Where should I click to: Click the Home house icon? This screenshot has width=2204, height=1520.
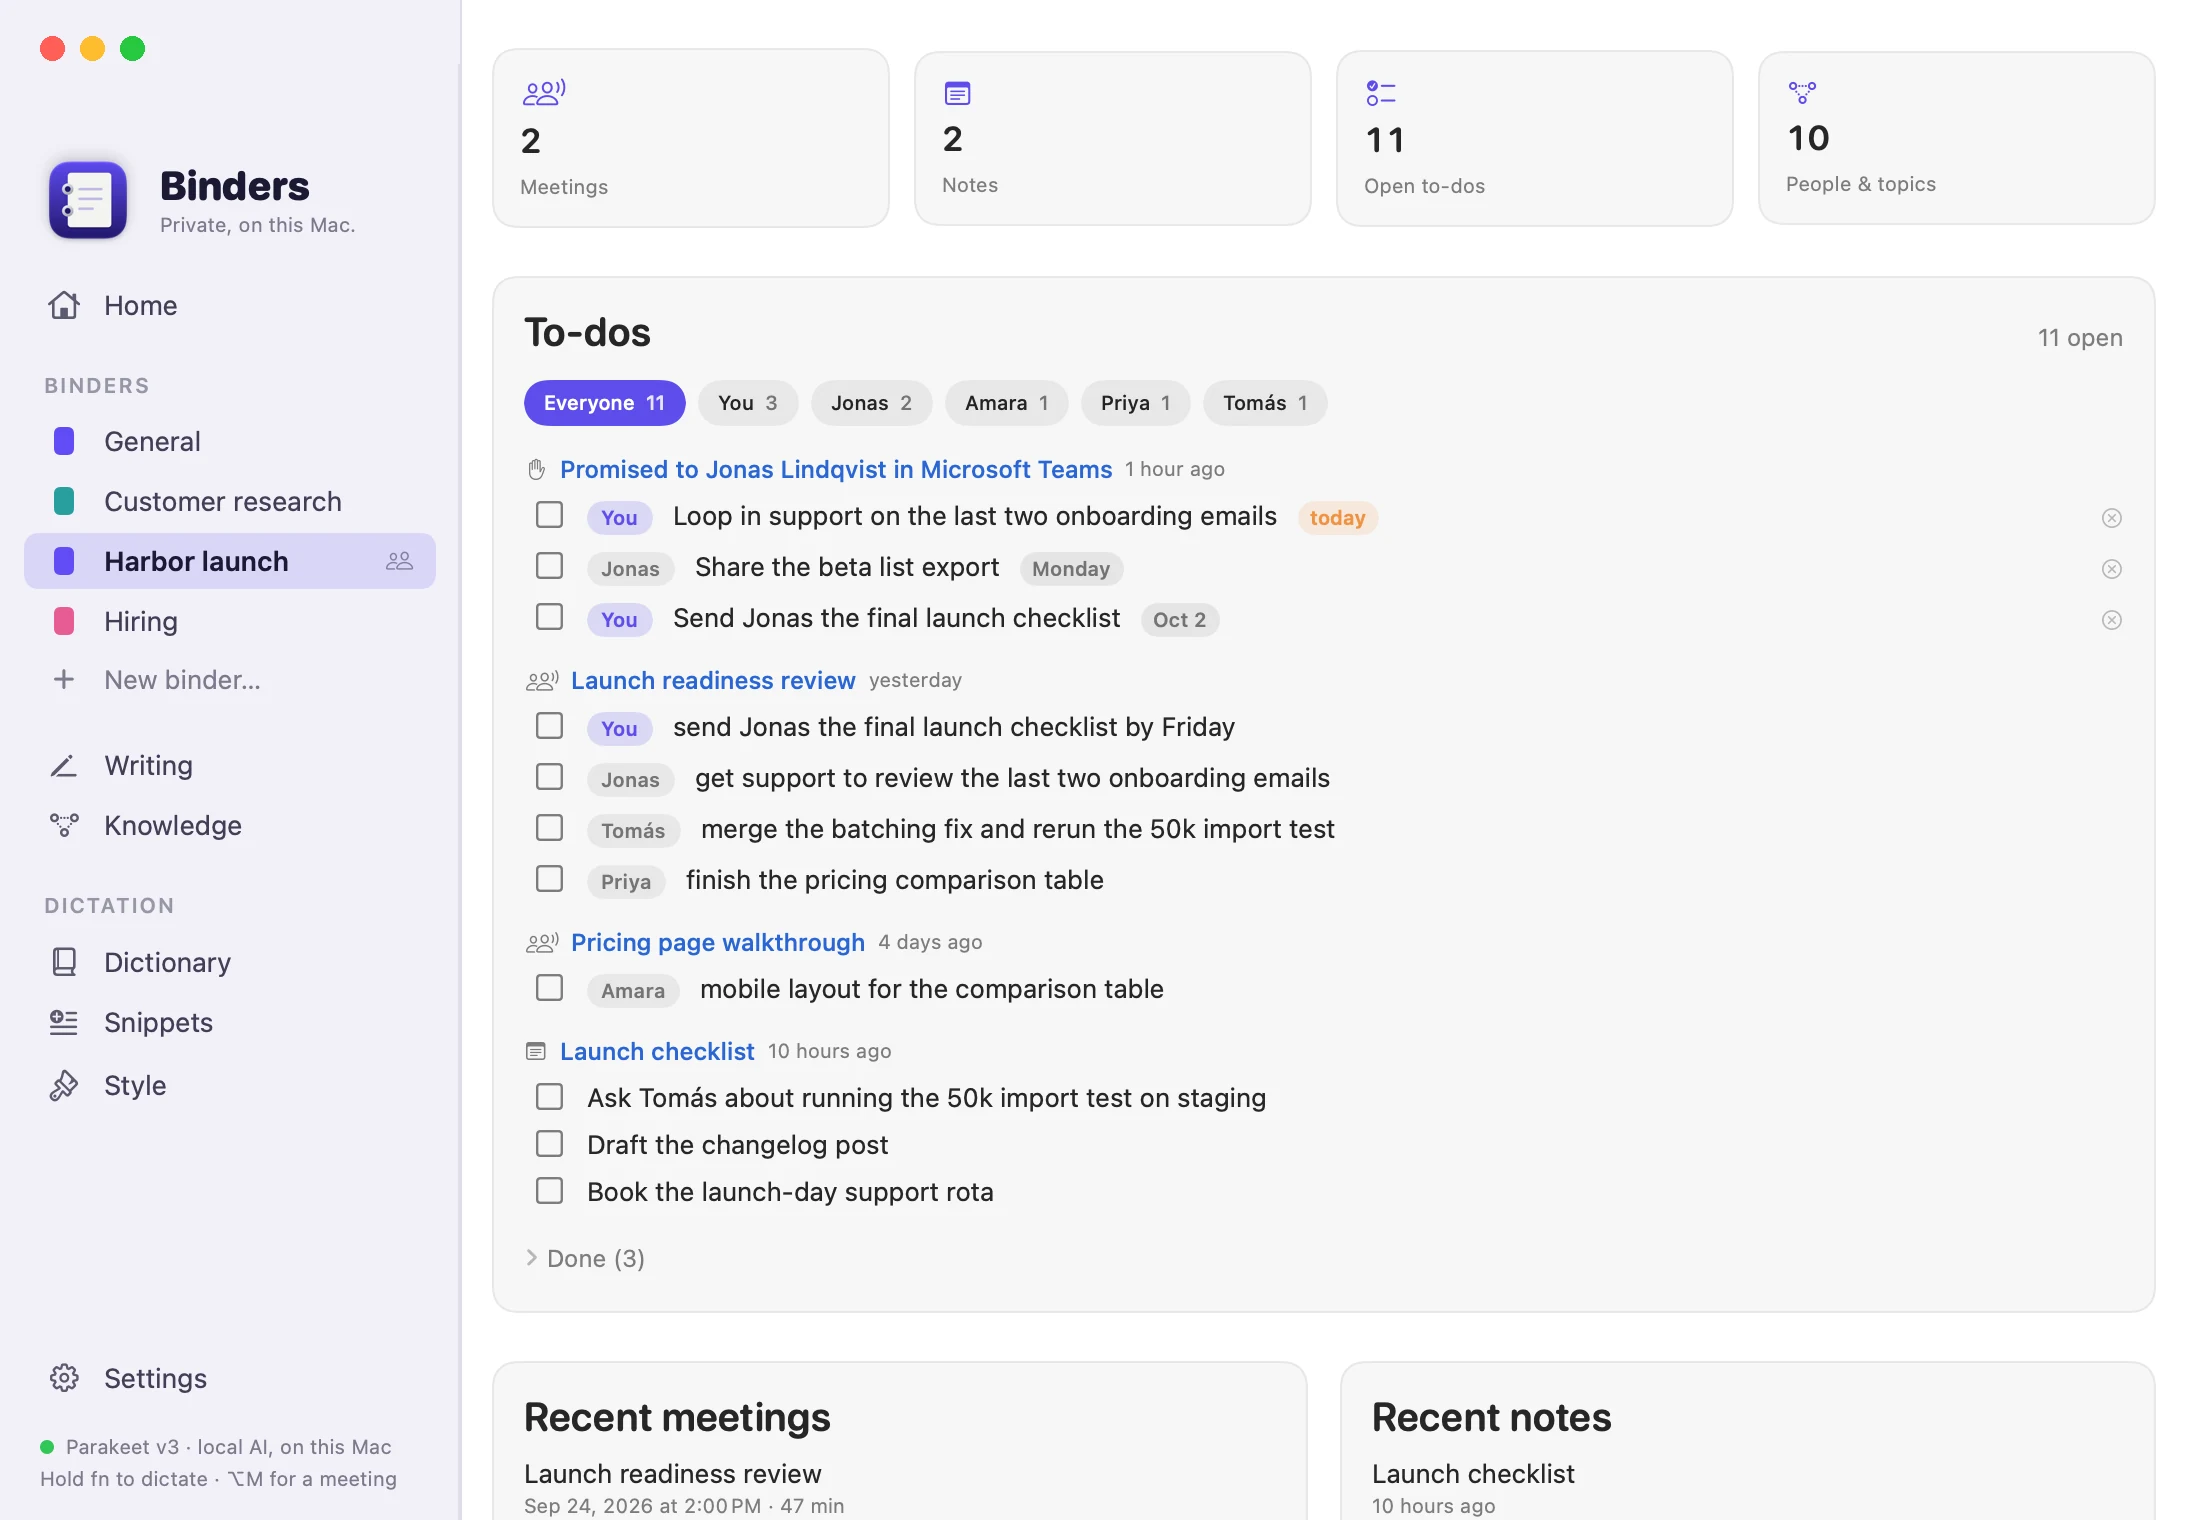64,305
